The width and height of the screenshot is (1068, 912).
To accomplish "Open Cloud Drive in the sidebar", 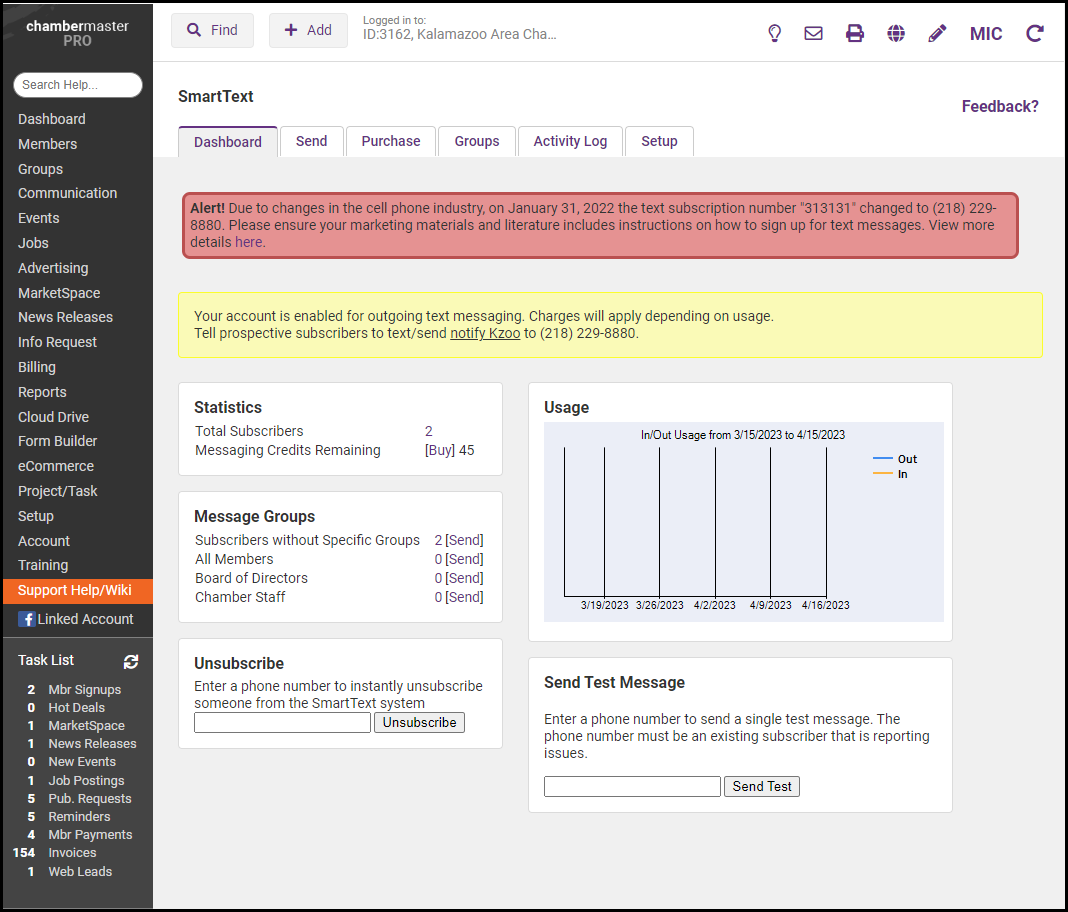I will (53, 417).
